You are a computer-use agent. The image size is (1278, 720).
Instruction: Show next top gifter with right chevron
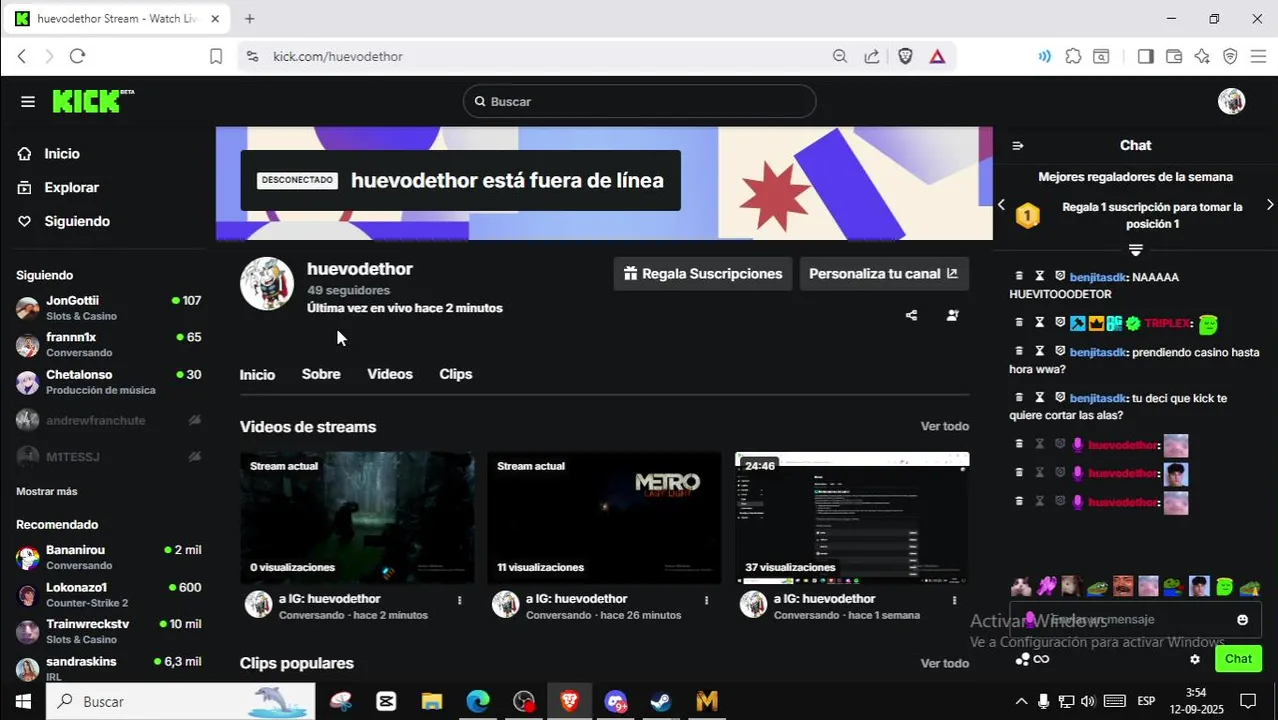1270,205
